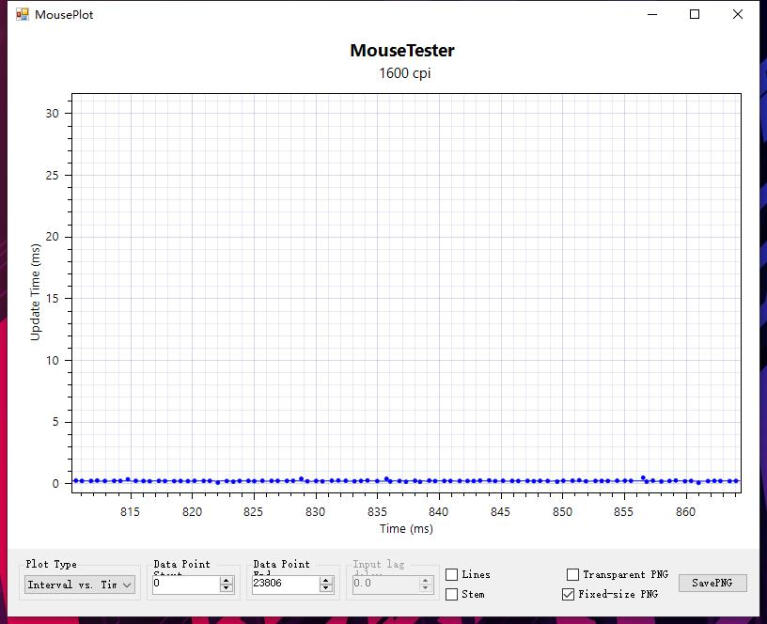Increment Data Point End using up arrow
The height and width of the screenshot is (624, 767).
[x=326, y=580]
